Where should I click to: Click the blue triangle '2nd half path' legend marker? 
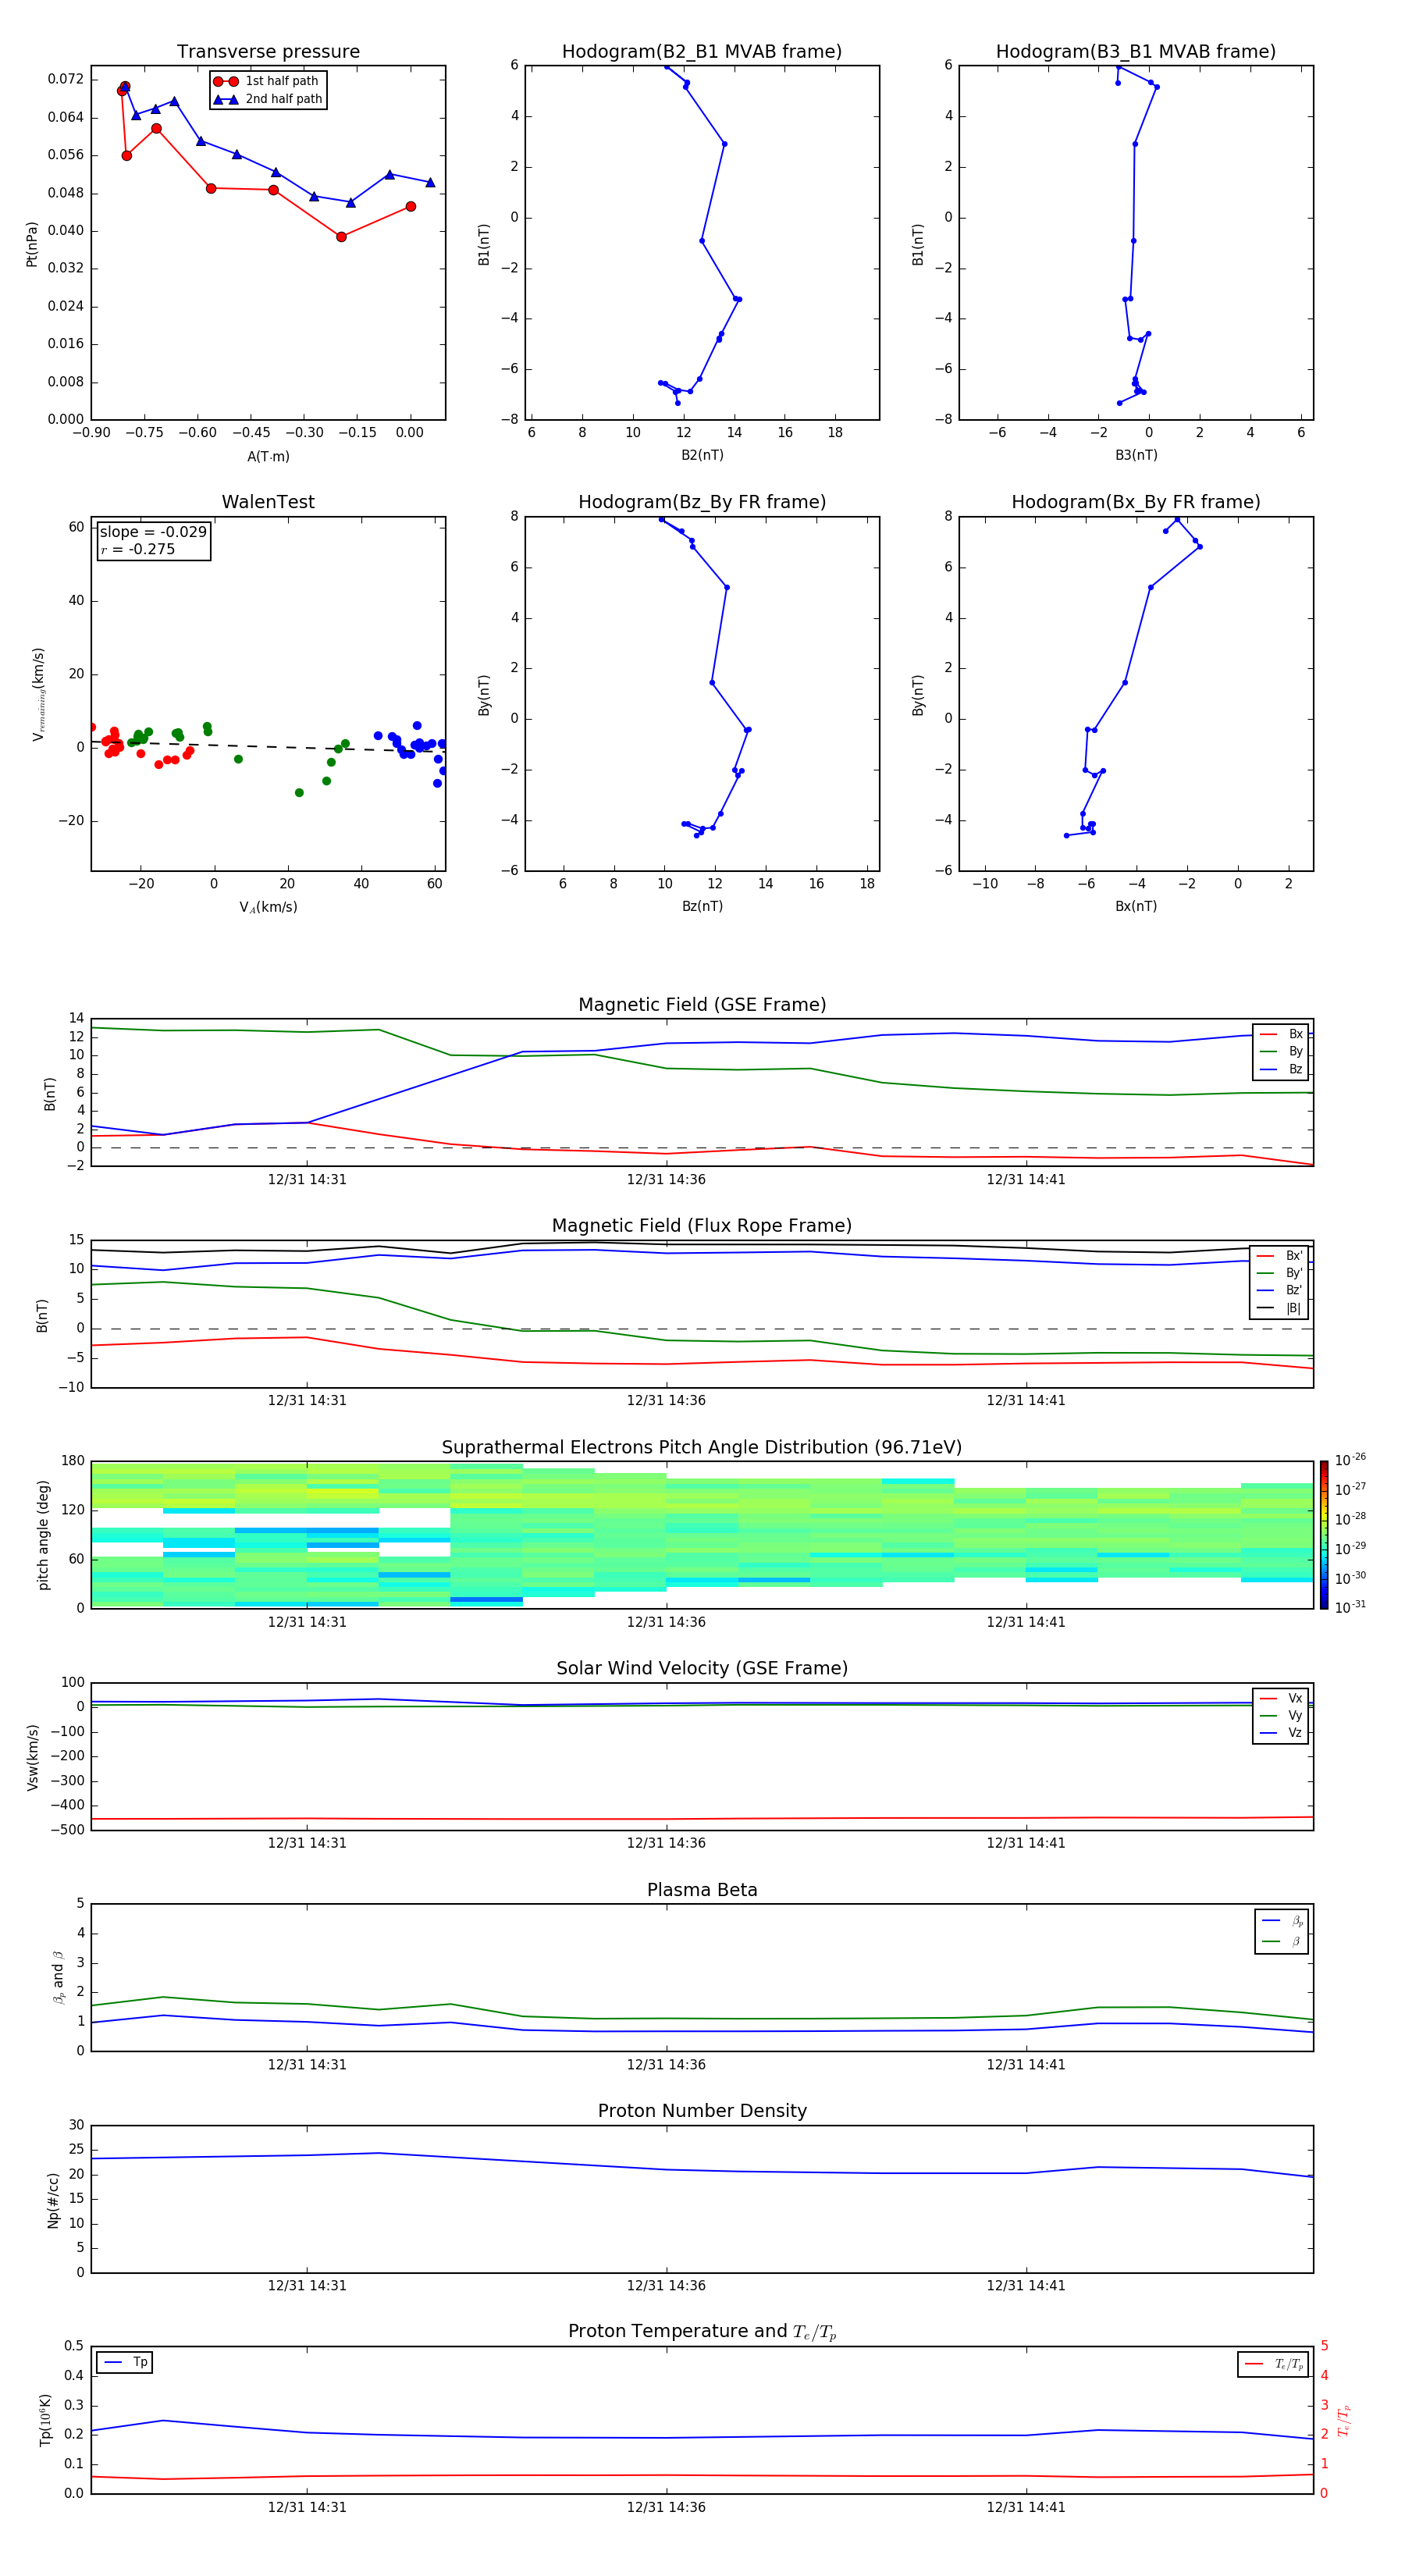pos(226,99)
